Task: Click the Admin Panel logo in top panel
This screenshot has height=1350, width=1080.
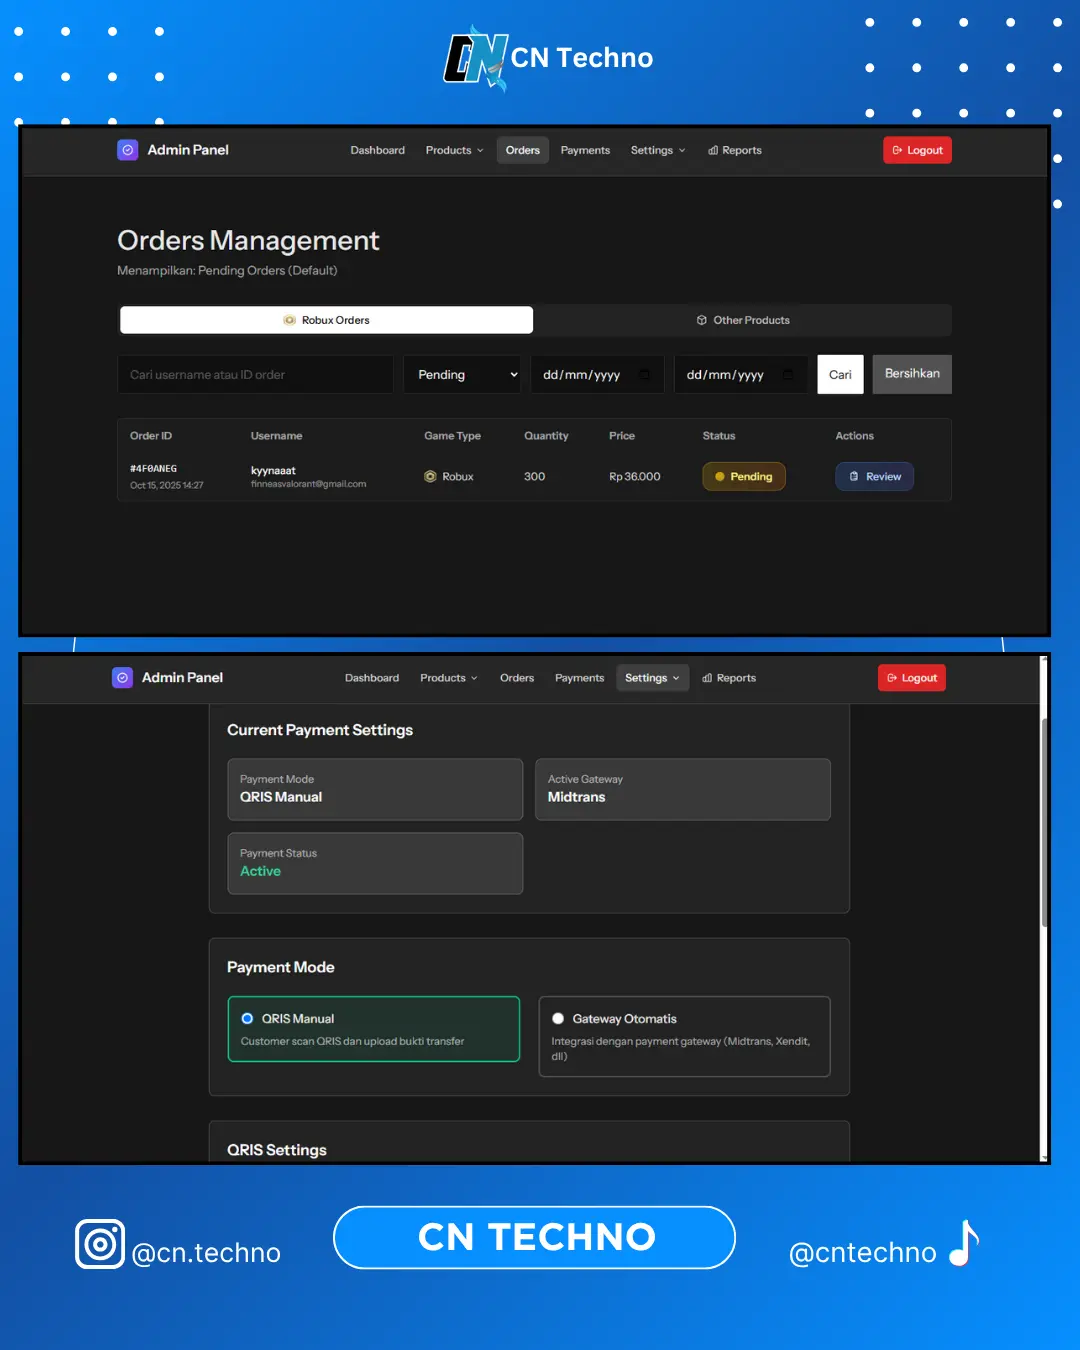Action: [x=128, y=150]
